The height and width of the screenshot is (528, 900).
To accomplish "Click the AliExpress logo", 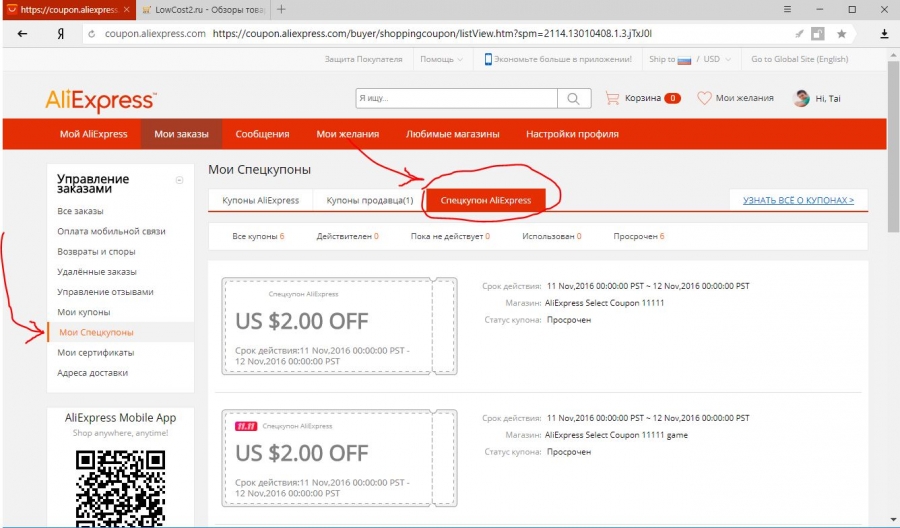I will click(100, 100).
